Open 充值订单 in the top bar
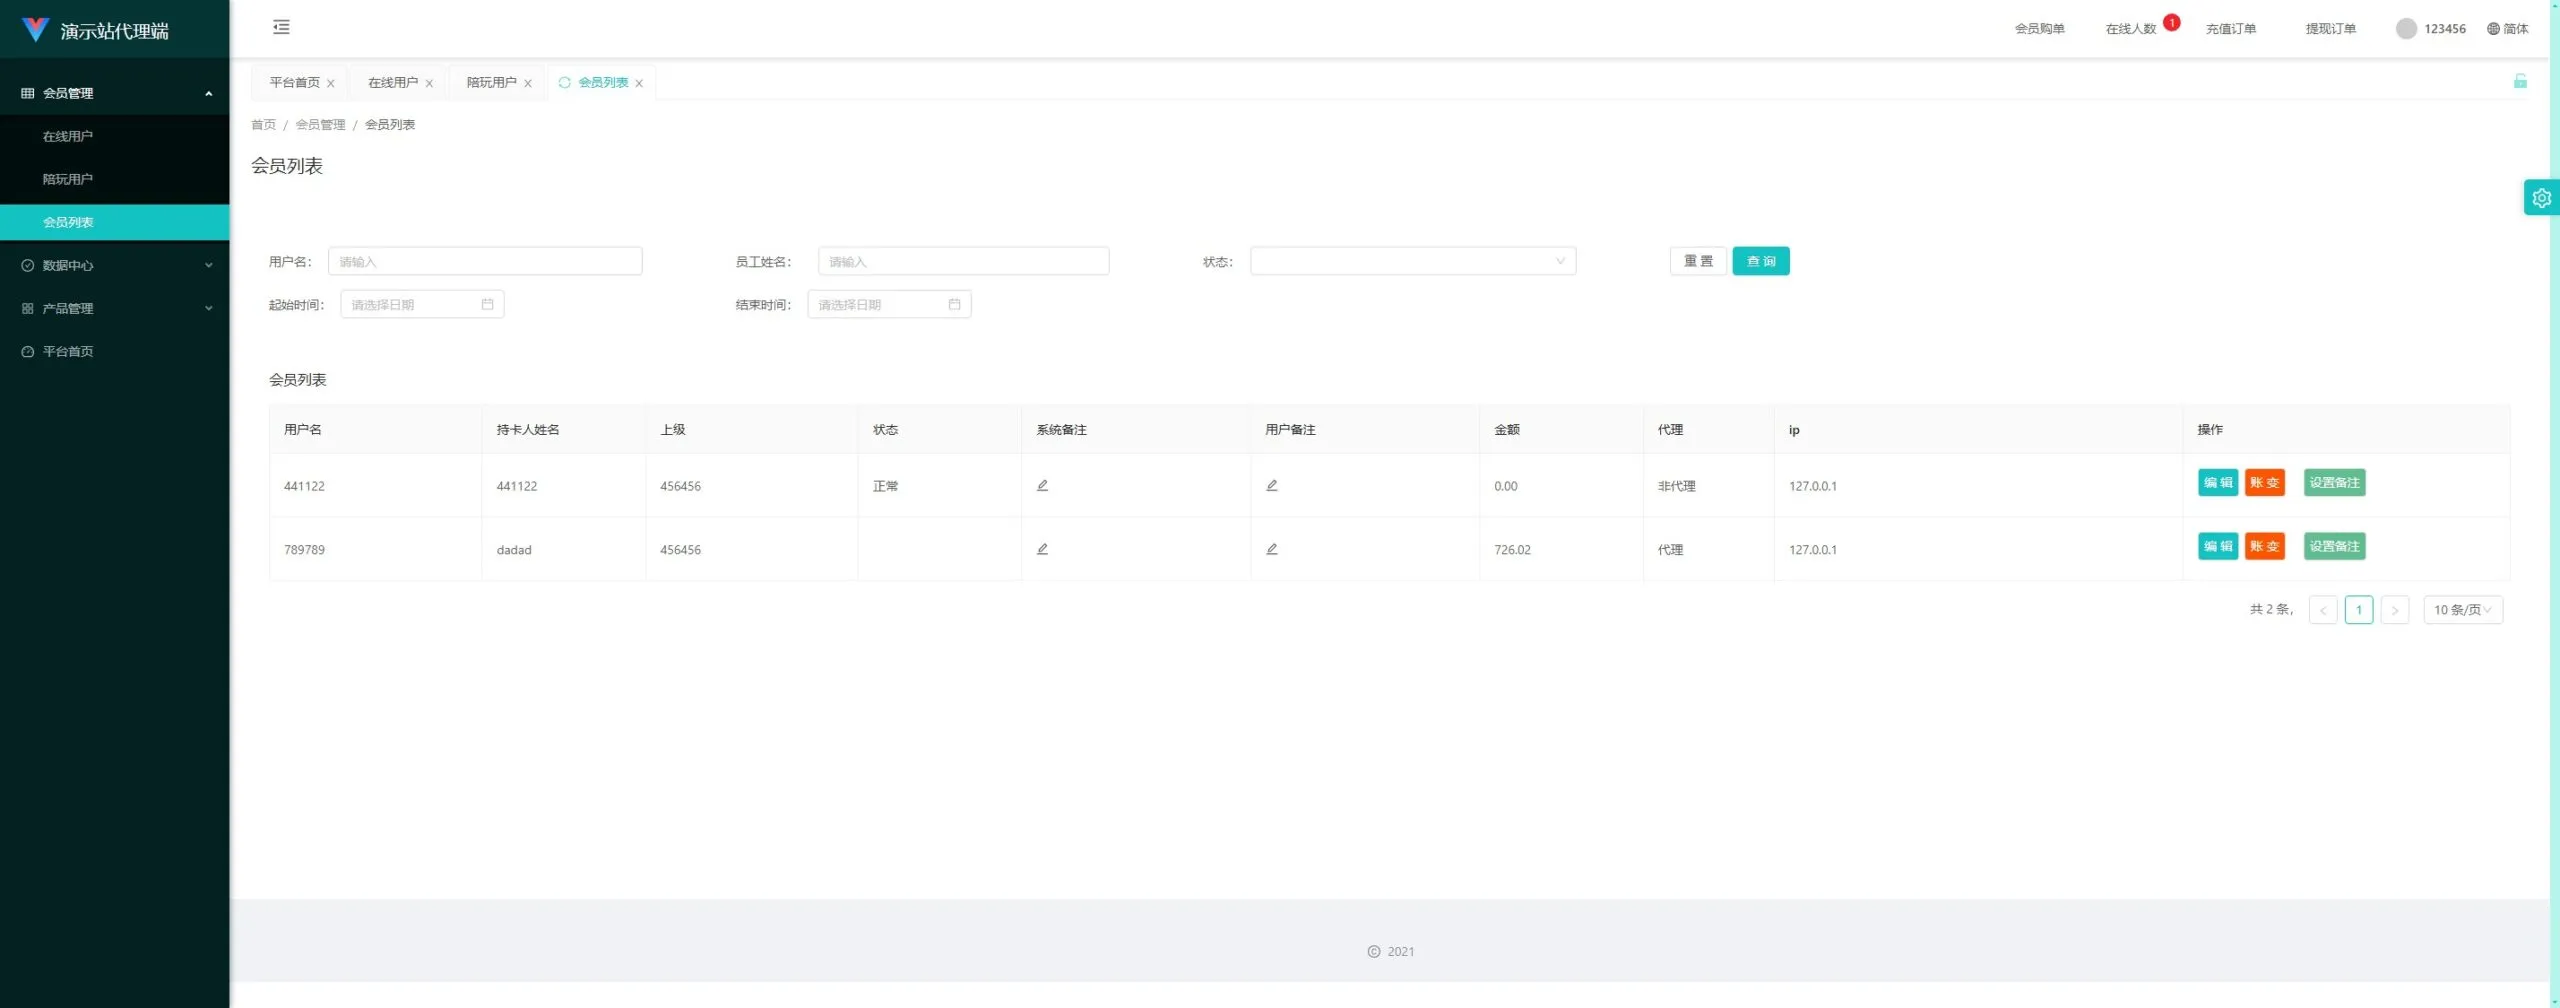 (x=2231, y=29)
